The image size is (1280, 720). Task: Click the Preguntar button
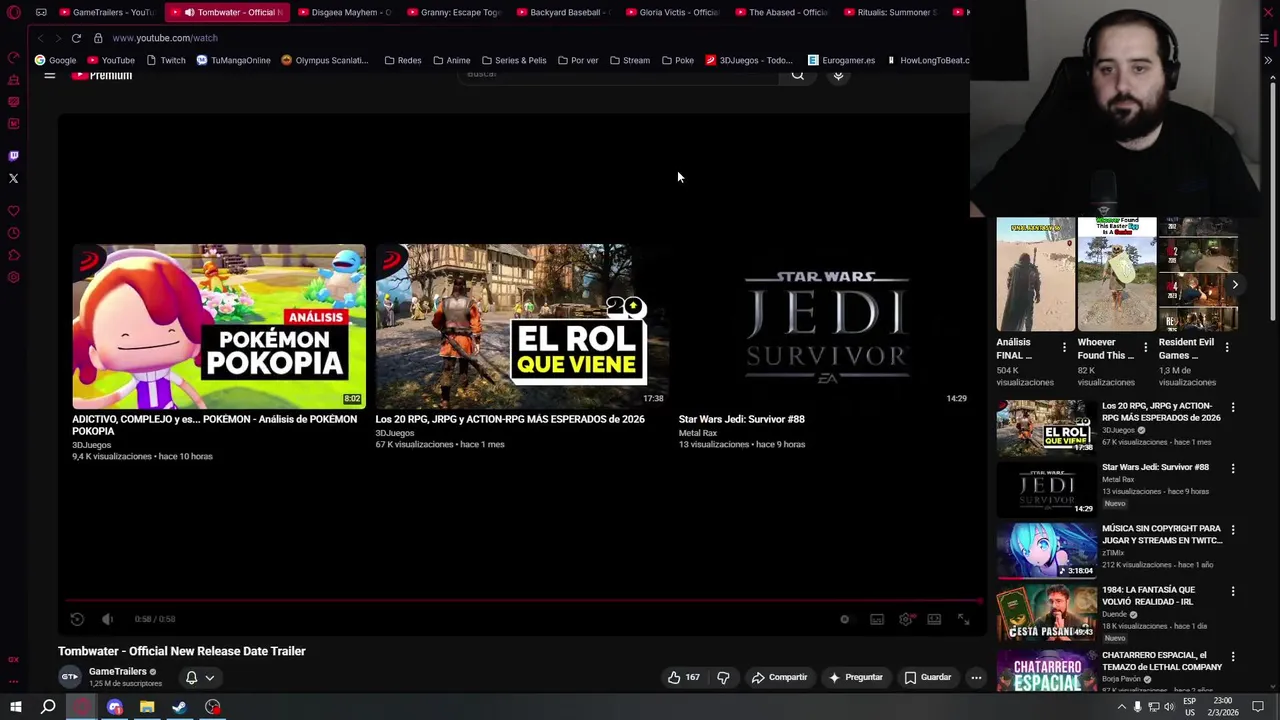tap(855, 677)
